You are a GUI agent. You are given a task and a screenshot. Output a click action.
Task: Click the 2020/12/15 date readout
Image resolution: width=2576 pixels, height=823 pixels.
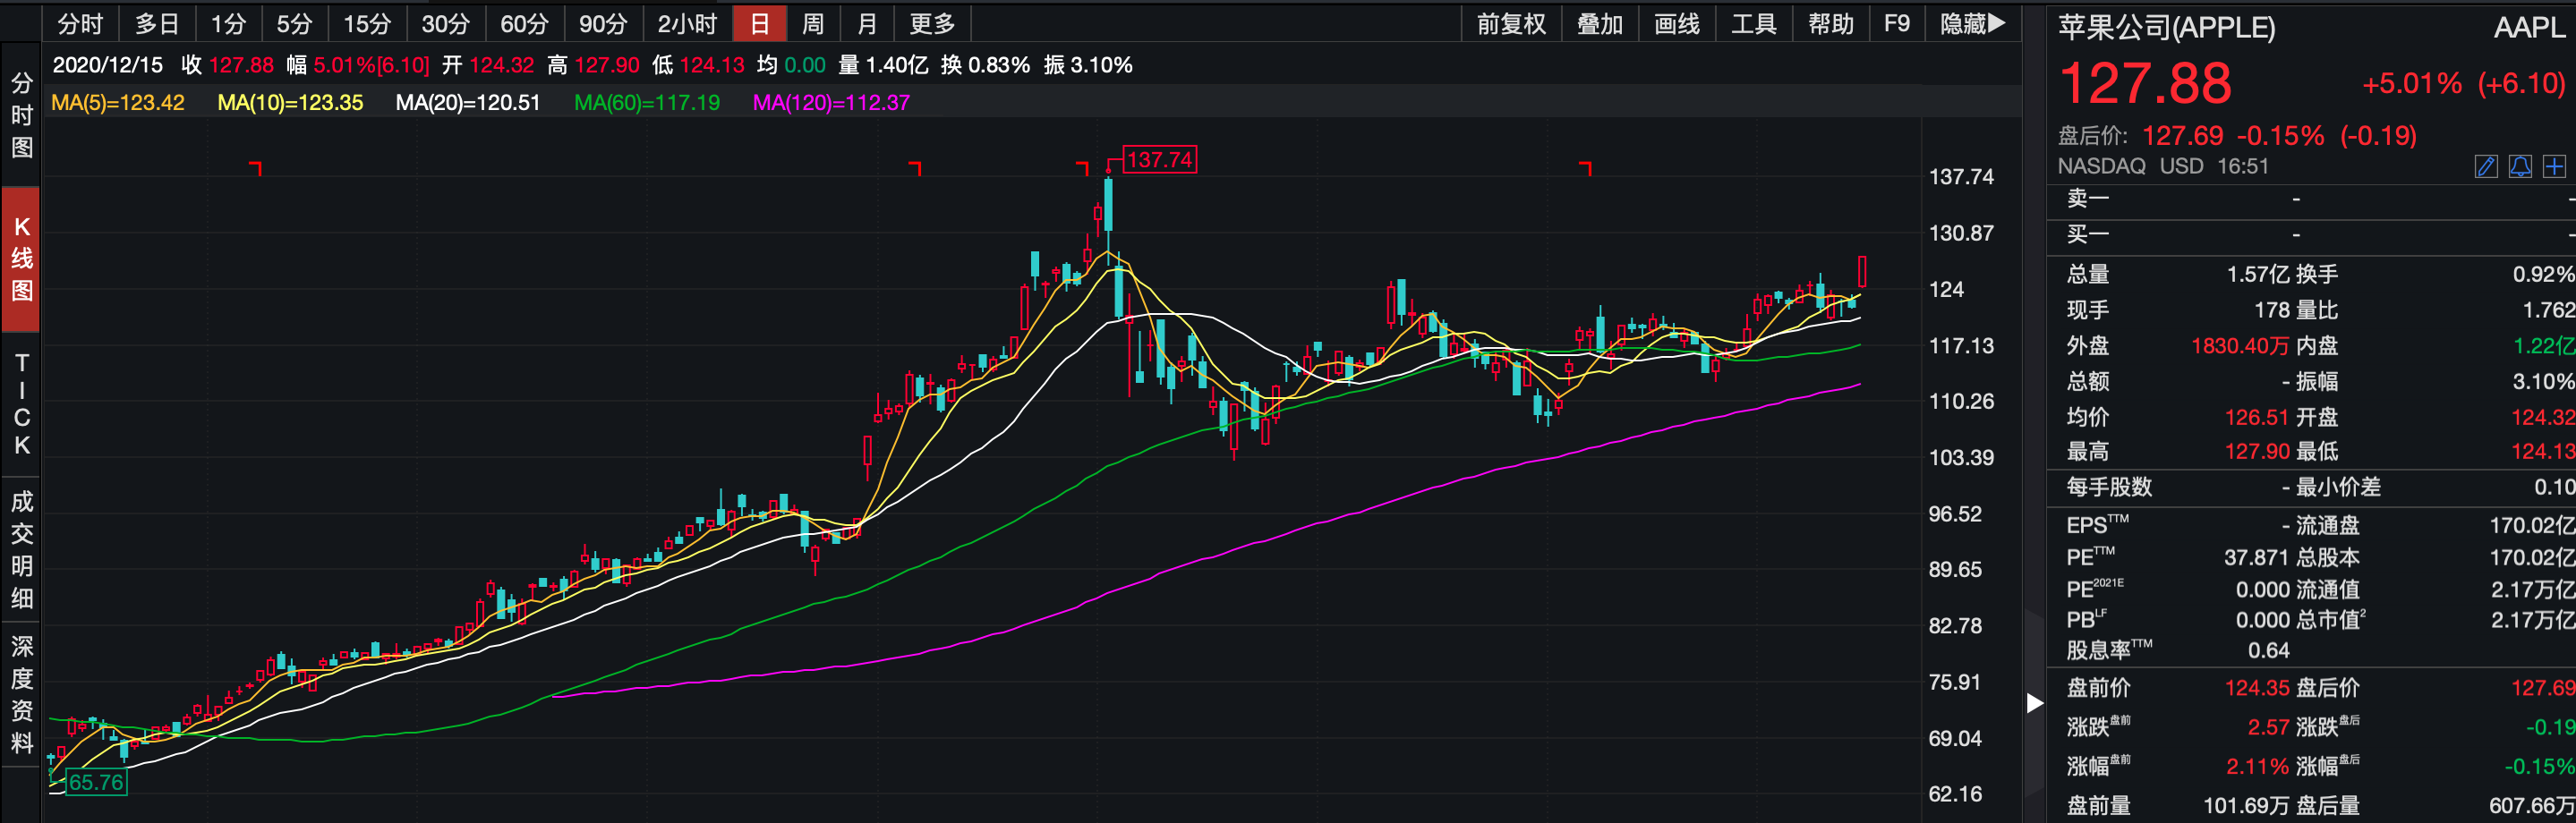[x=107, y=65]
